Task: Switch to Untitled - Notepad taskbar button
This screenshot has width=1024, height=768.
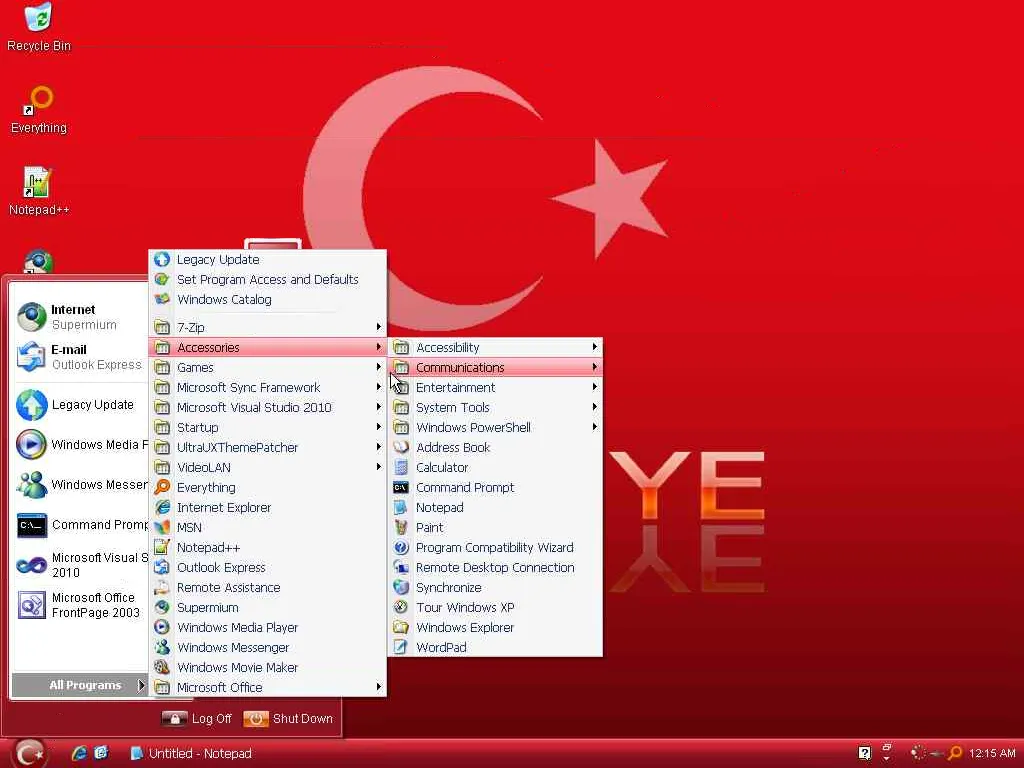Action: coord(191,753)
